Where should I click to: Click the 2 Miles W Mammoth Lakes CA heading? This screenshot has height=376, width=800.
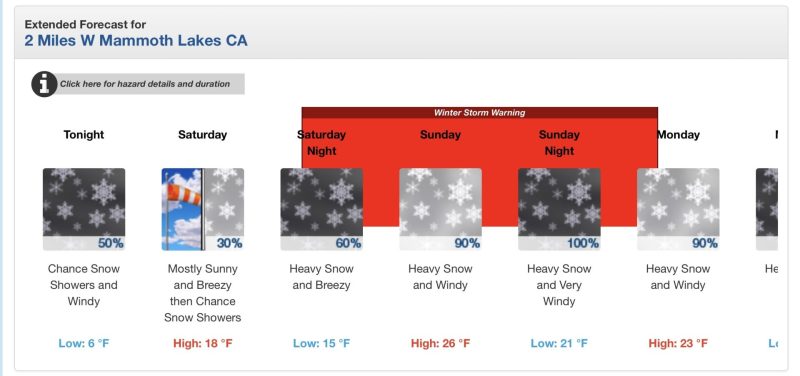click(x=136, y=41)
